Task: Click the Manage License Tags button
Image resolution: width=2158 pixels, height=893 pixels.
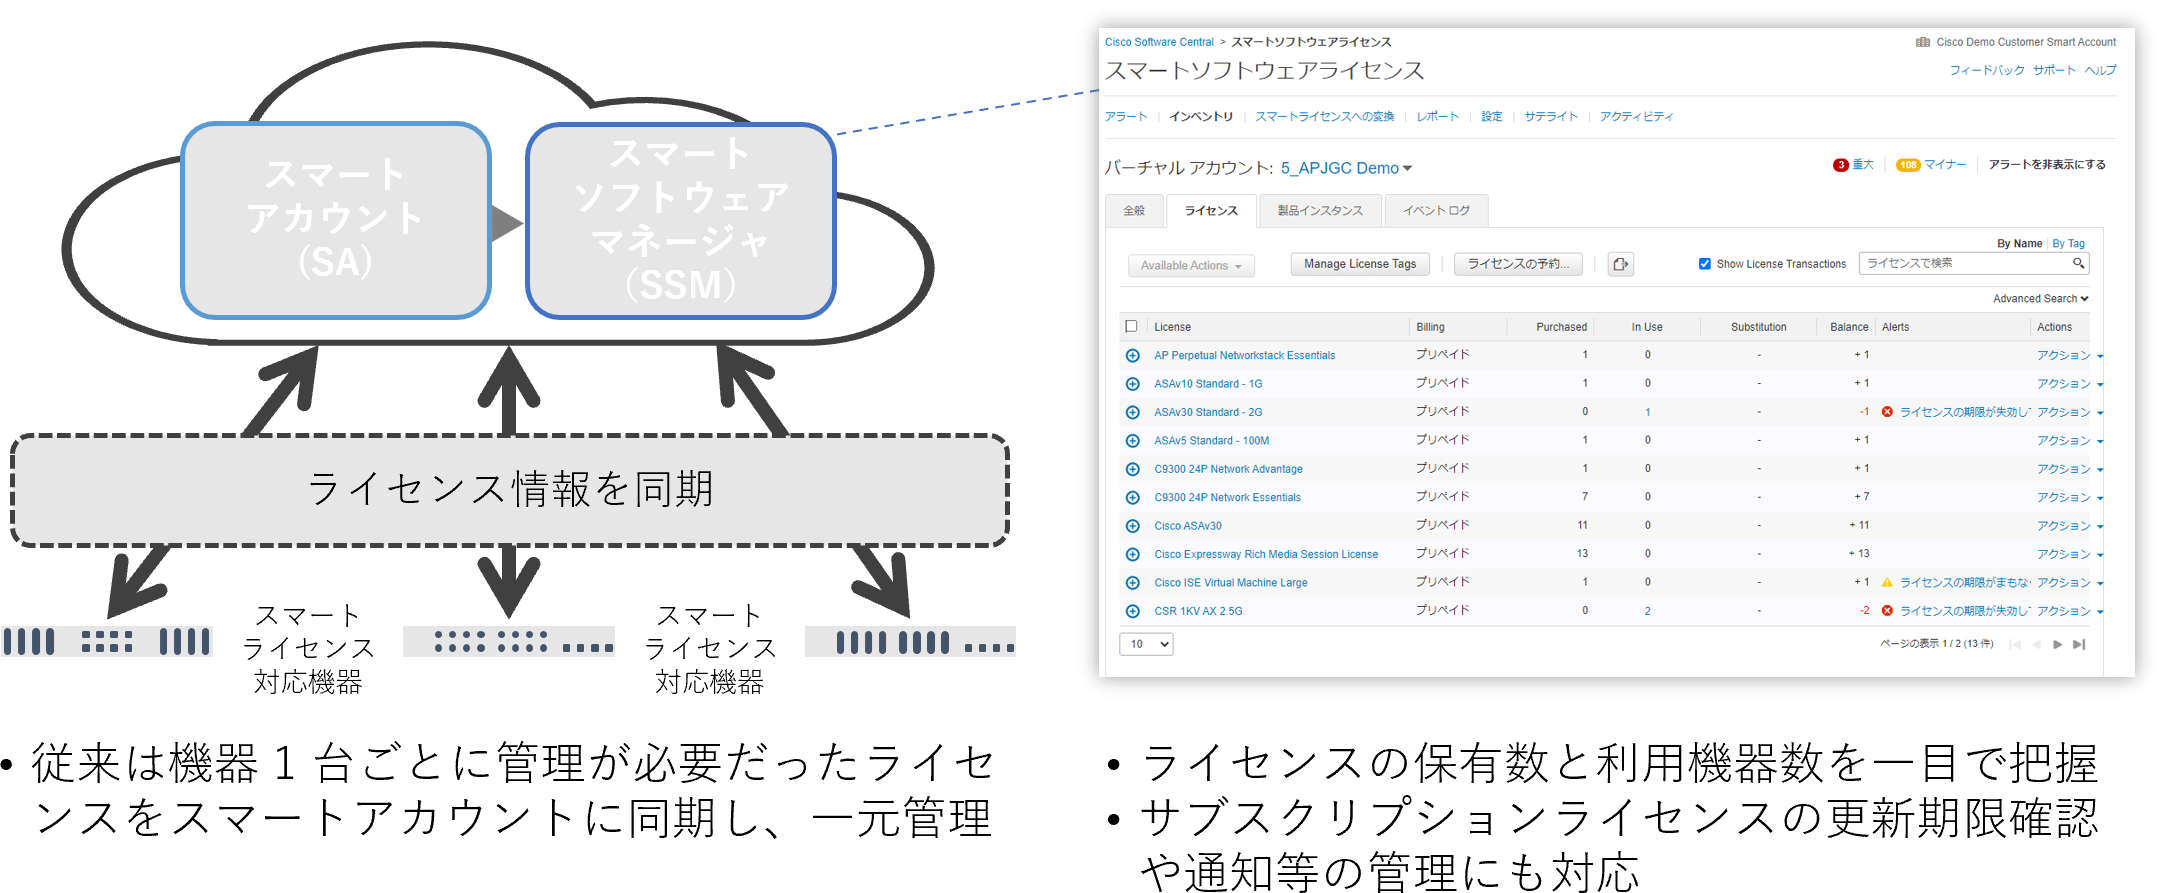Action: 1360,264
